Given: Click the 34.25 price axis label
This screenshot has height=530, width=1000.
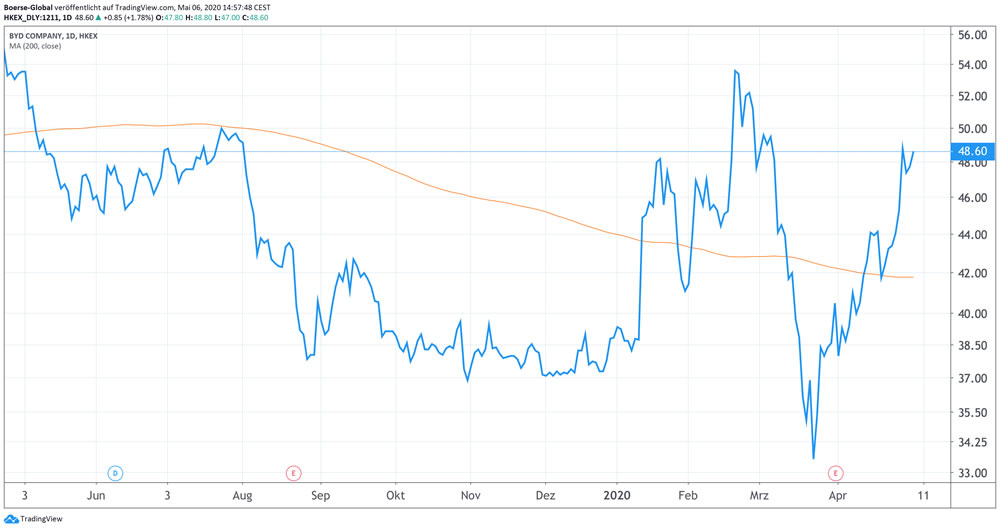Looking at the screenshot, I should 973,442.
